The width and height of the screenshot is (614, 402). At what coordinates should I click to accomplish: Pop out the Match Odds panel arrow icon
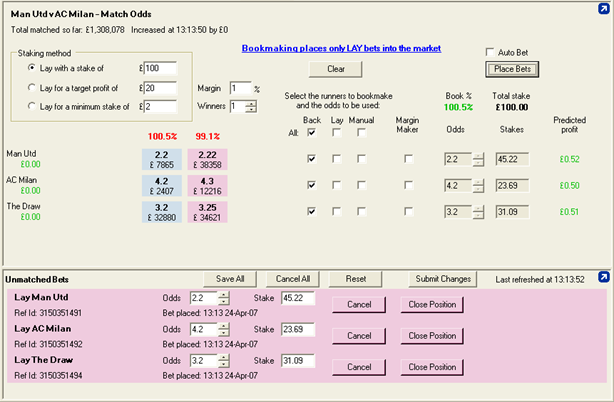coord(603,9)
